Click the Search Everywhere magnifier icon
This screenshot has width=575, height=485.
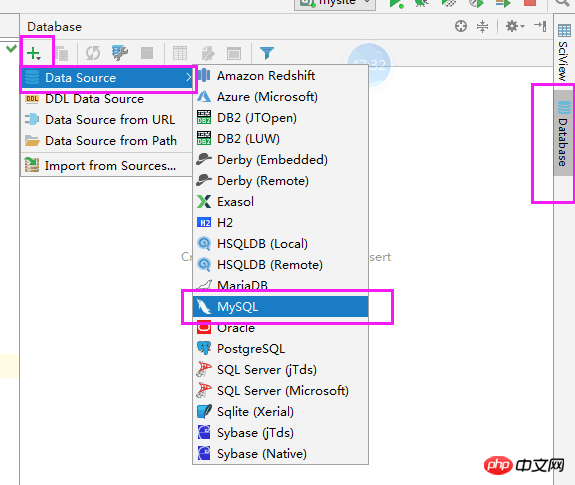coord(564,3)
